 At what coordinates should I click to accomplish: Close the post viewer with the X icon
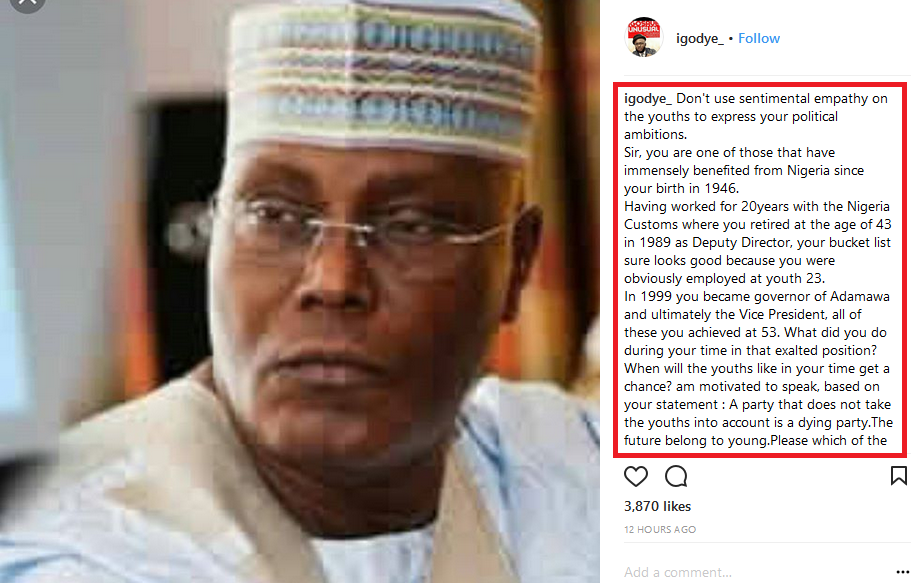[x=27, y=3]
